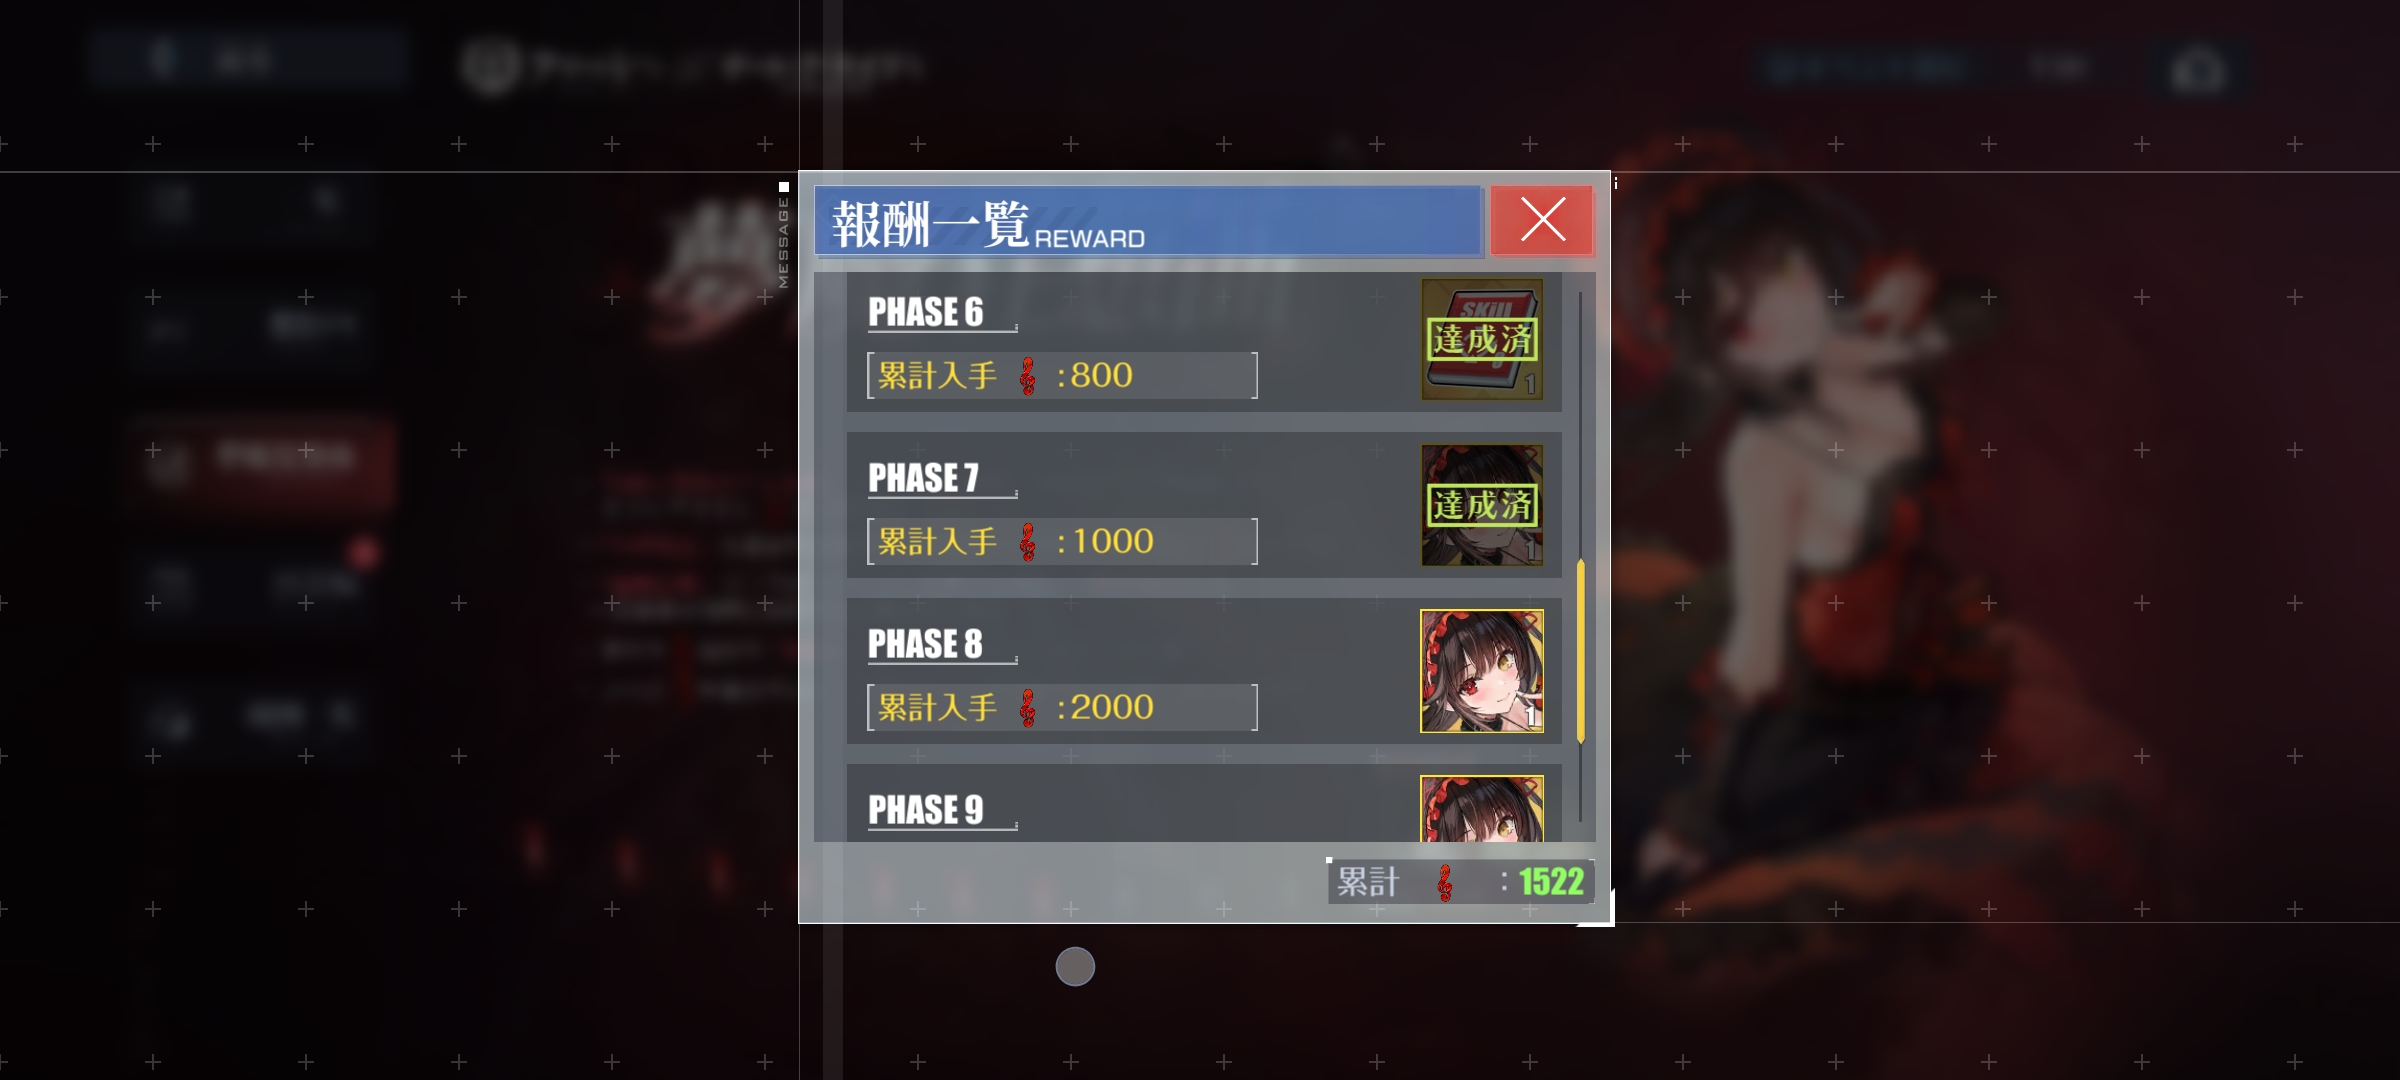The width and height of the screenshot is (2400, 1080).
Task: Click the 累計入手 :1000 requirement field
Action: 1062,541
